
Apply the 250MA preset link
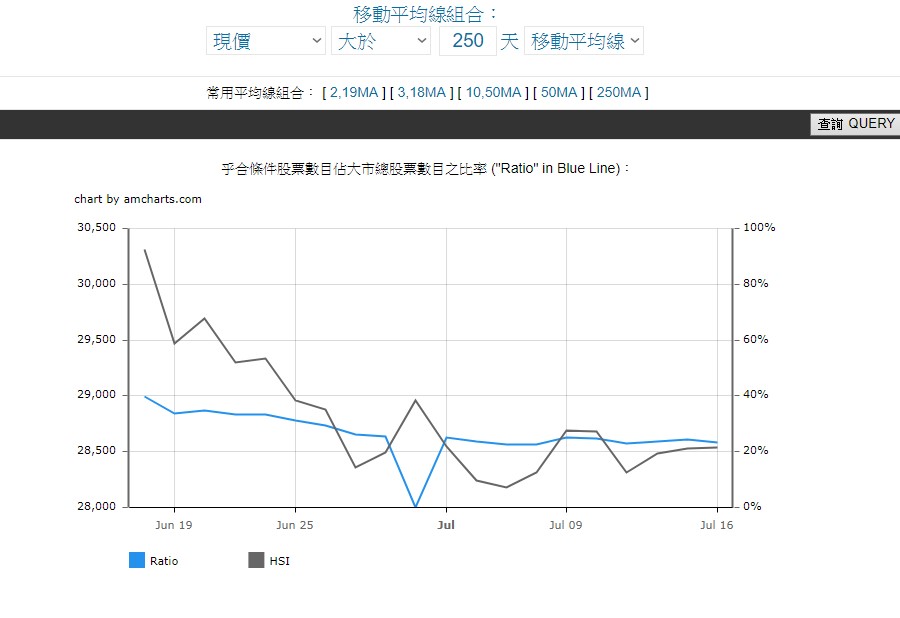[x=619, y=93]
